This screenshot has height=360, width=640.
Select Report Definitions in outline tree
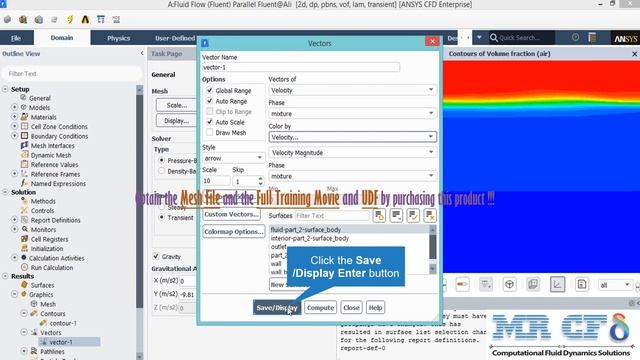pos(56,220)
